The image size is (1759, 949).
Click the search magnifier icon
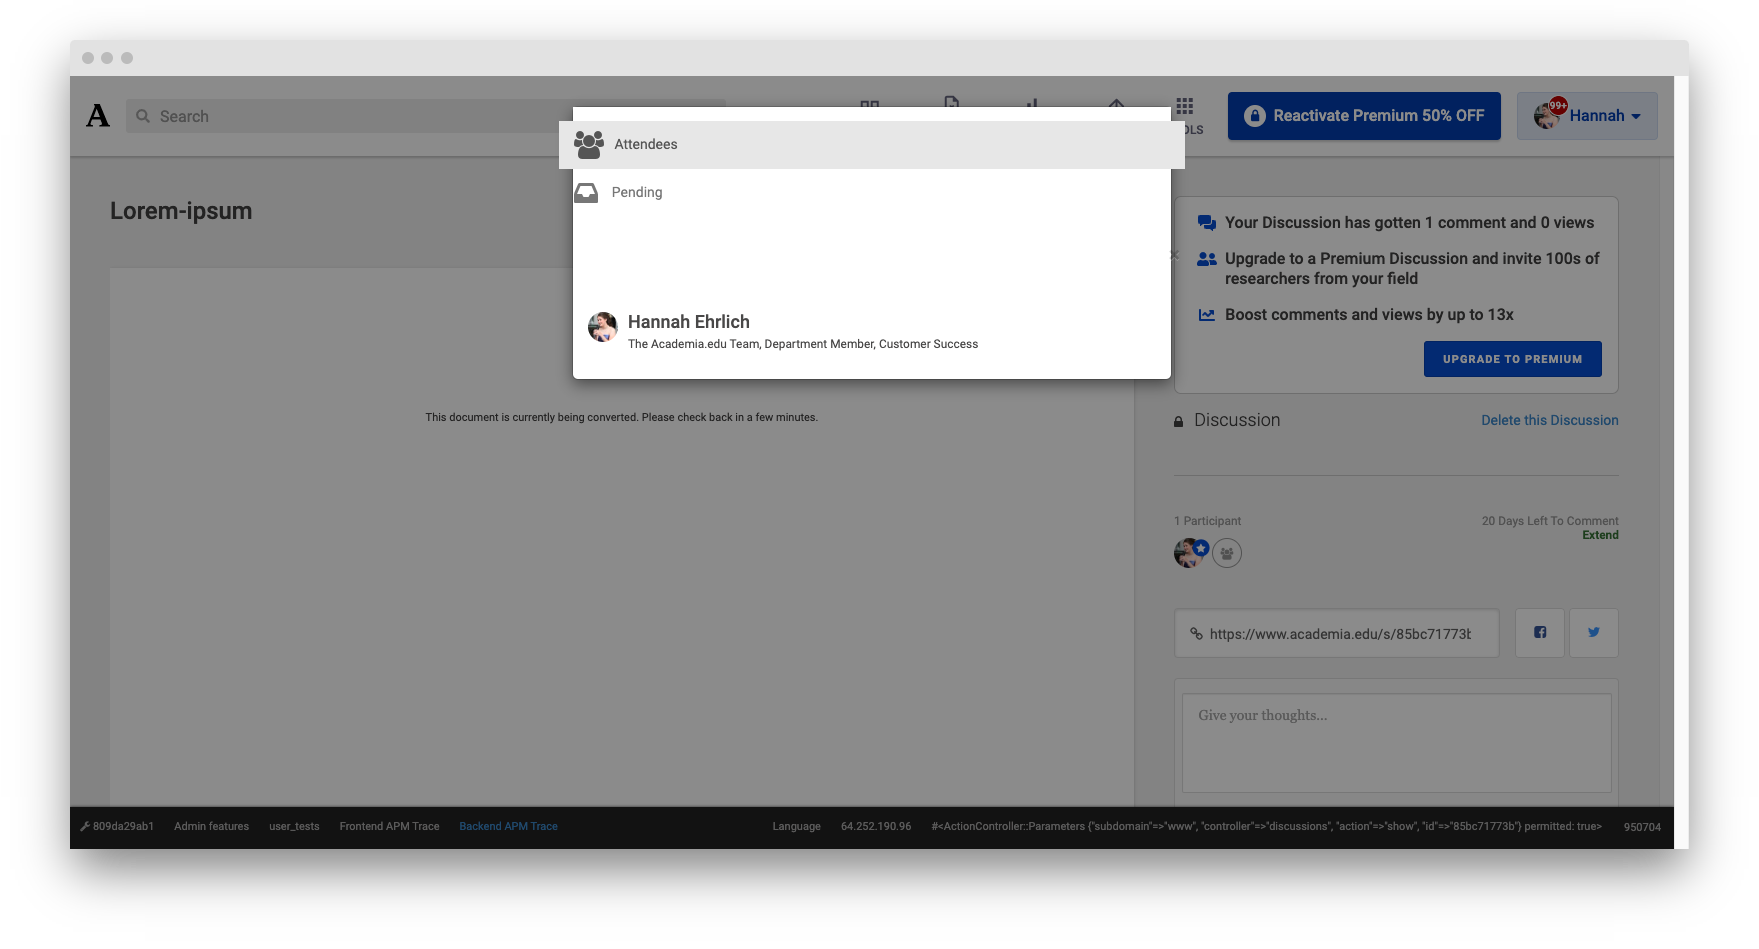point(143,116)
